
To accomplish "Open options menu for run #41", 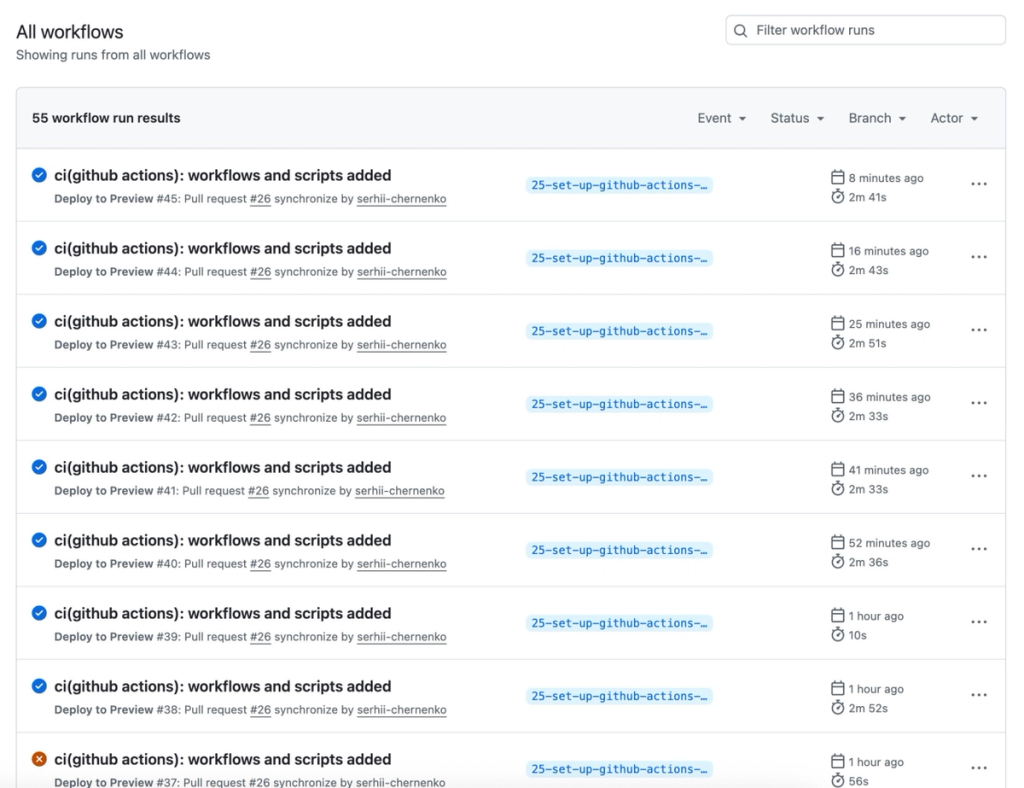I will [979, 477].
